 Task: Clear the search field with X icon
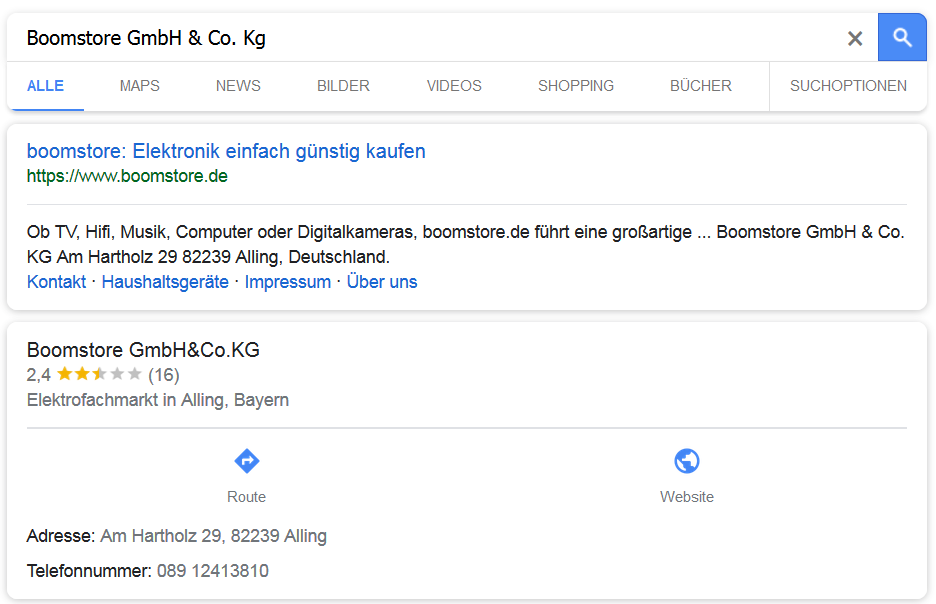tap(855, 39)
